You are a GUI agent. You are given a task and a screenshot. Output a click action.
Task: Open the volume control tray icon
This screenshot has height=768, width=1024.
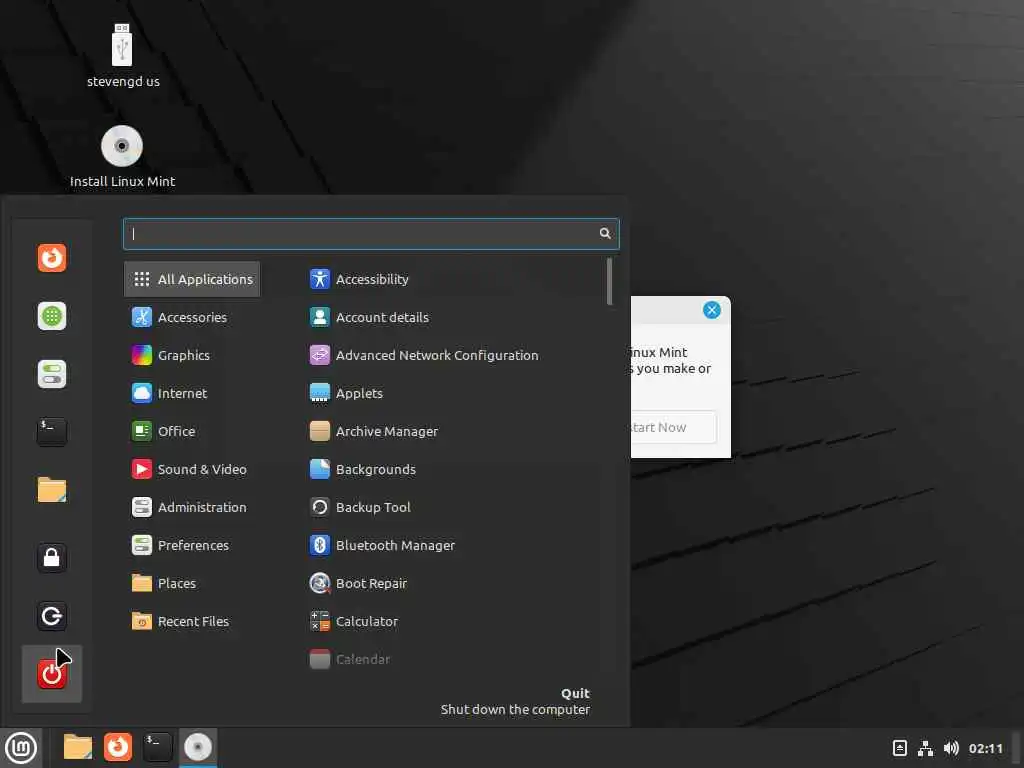tap(951, 748)
